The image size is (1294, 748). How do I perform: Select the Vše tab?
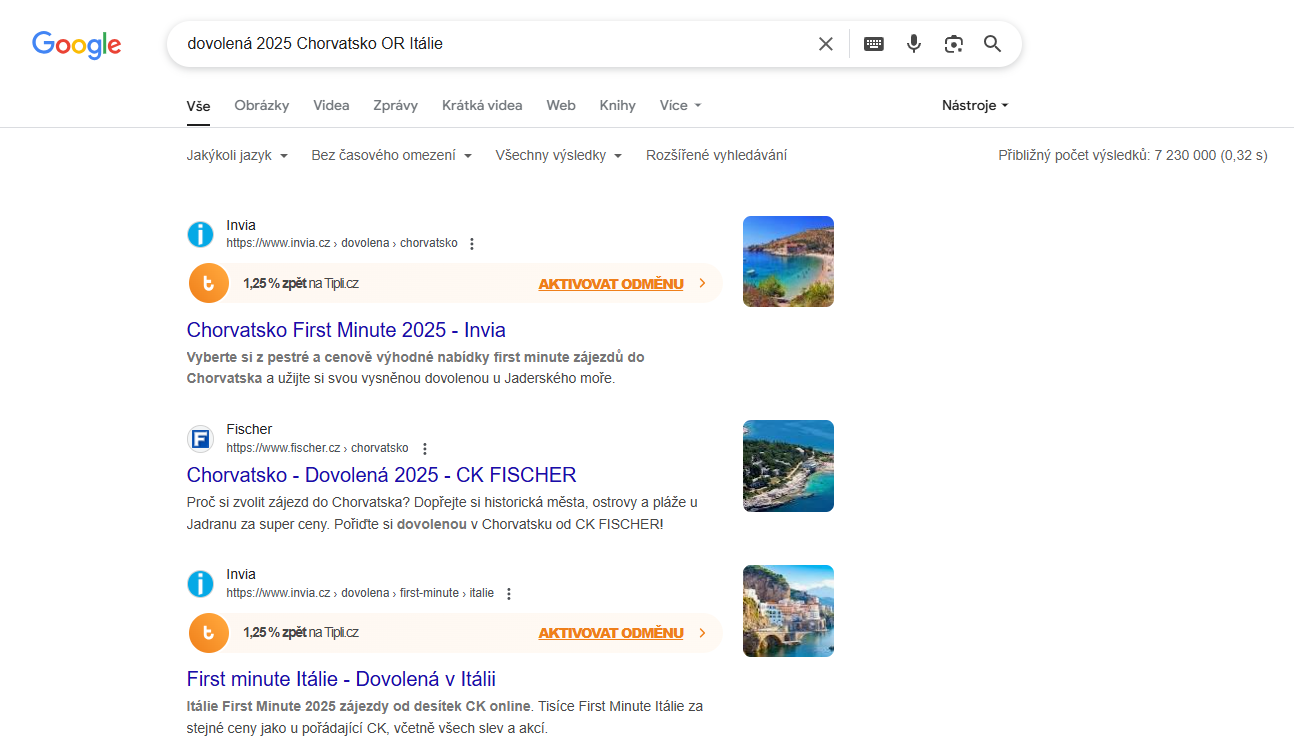pos(198,105)
